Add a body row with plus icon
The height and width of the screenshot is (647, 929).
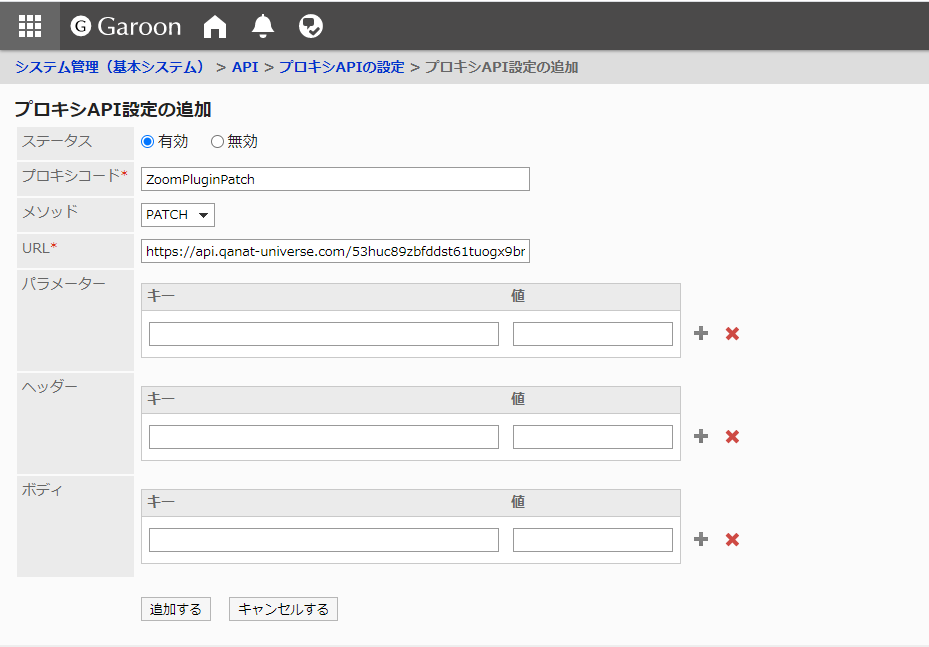pyautogui.click(x=701, y=540)
